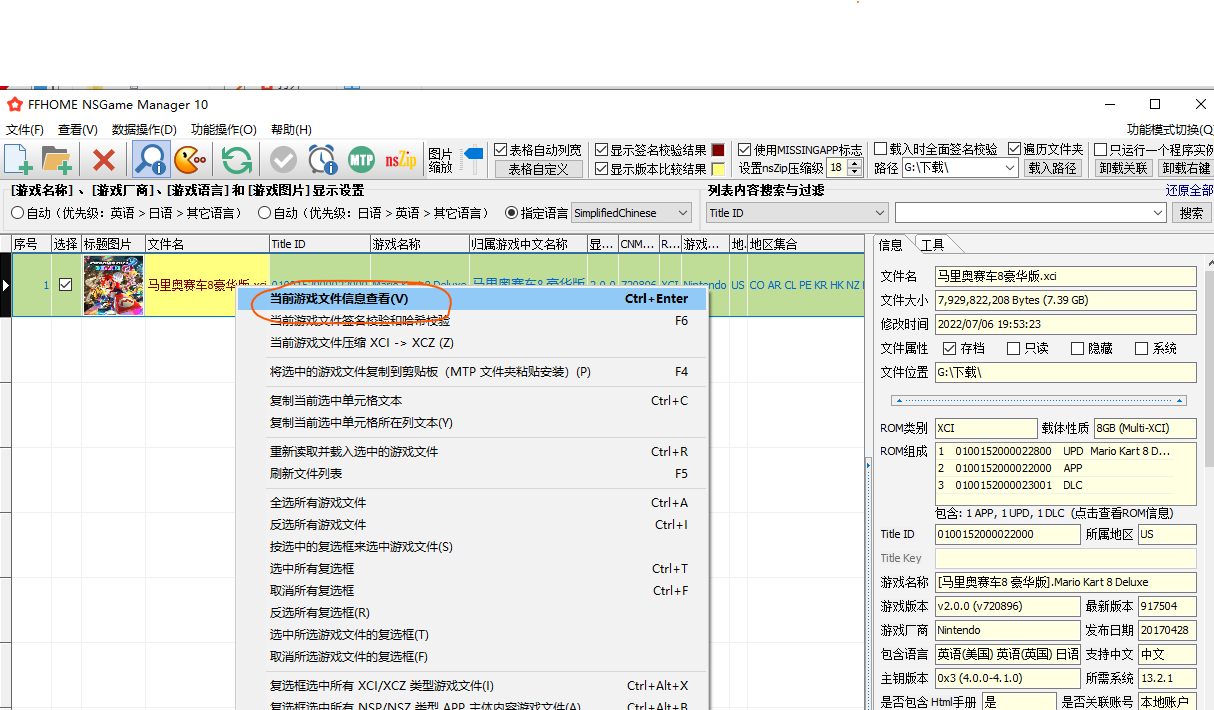Click 功能模式切换 menu item
Image resolution: width=1214 pixels, height=710 pixels.
1170,130
